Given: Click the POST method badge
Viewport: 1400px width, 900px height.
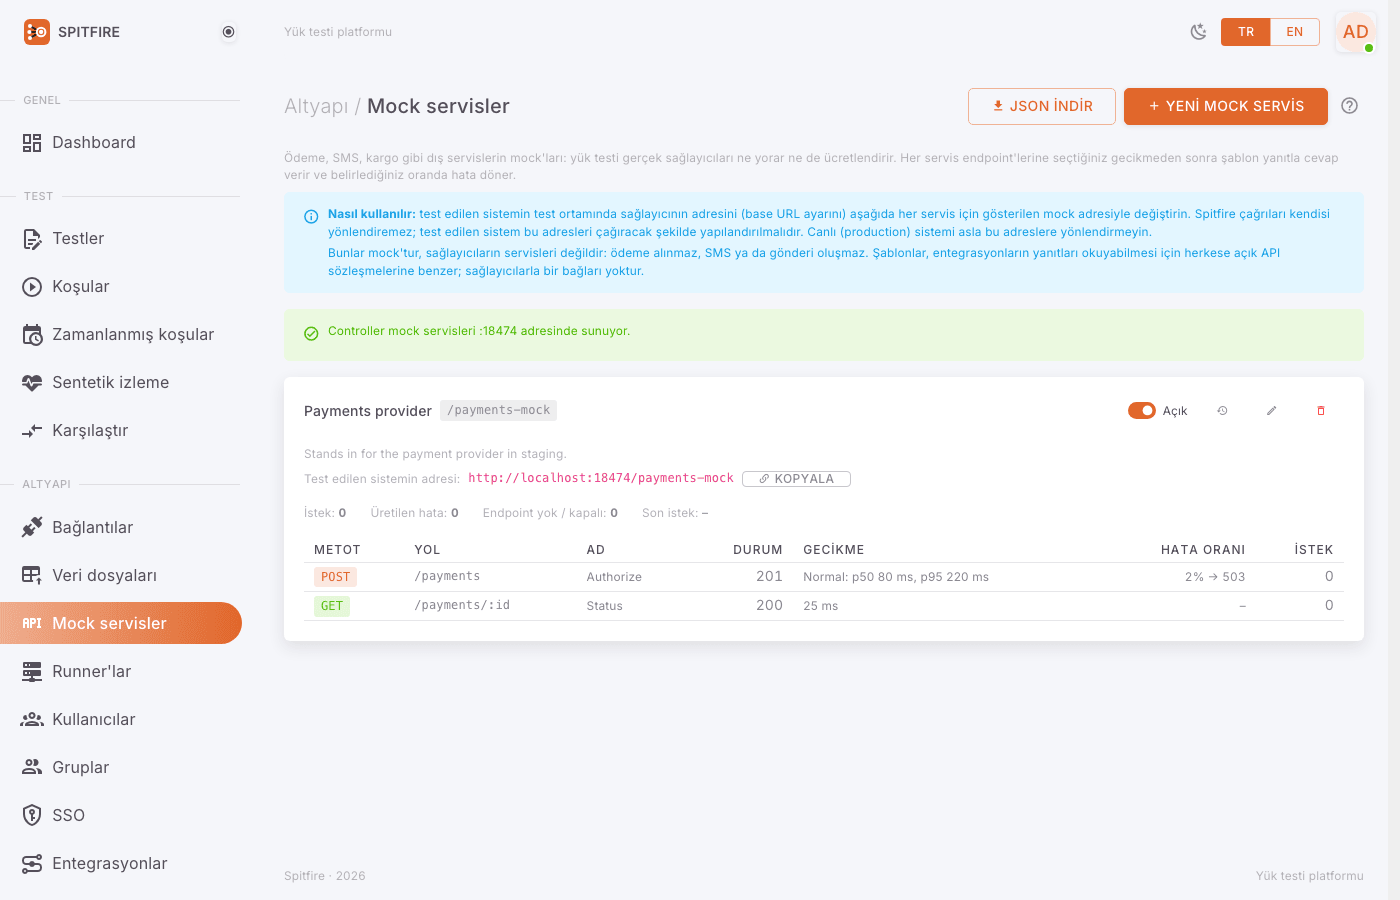Looking at the screenshot, I should click(336, 577).
